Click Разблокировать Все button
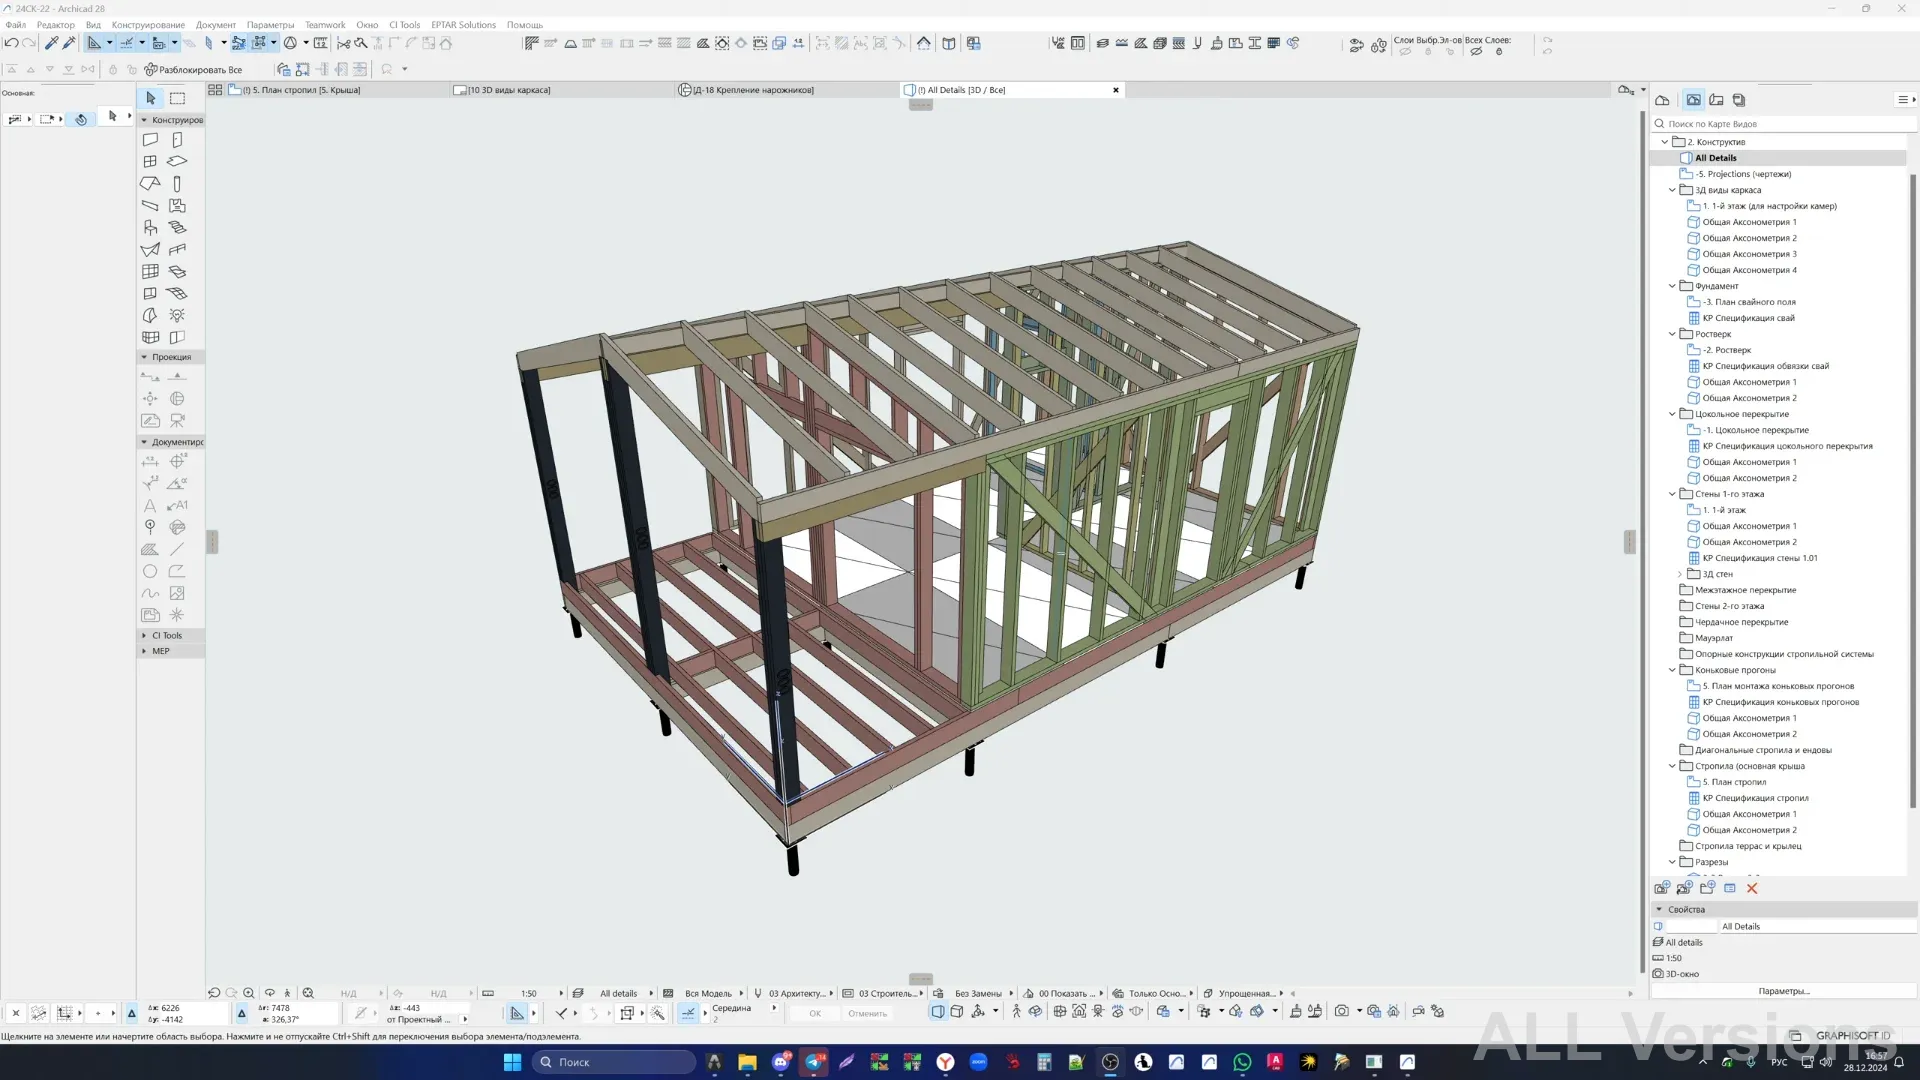Image resolution: width=1920 pixels, height=1080 pixels. 194,70
